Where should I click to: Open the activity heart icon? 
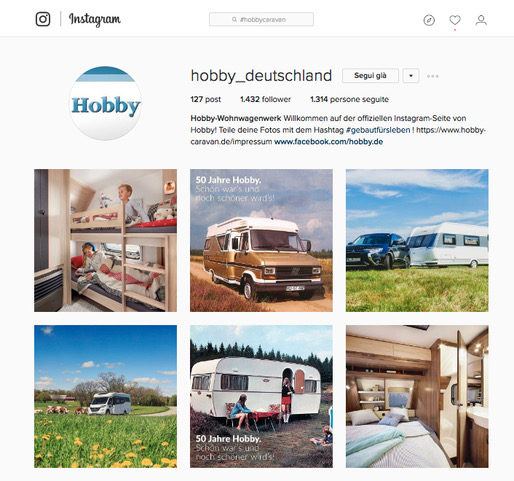coord(455,20)
